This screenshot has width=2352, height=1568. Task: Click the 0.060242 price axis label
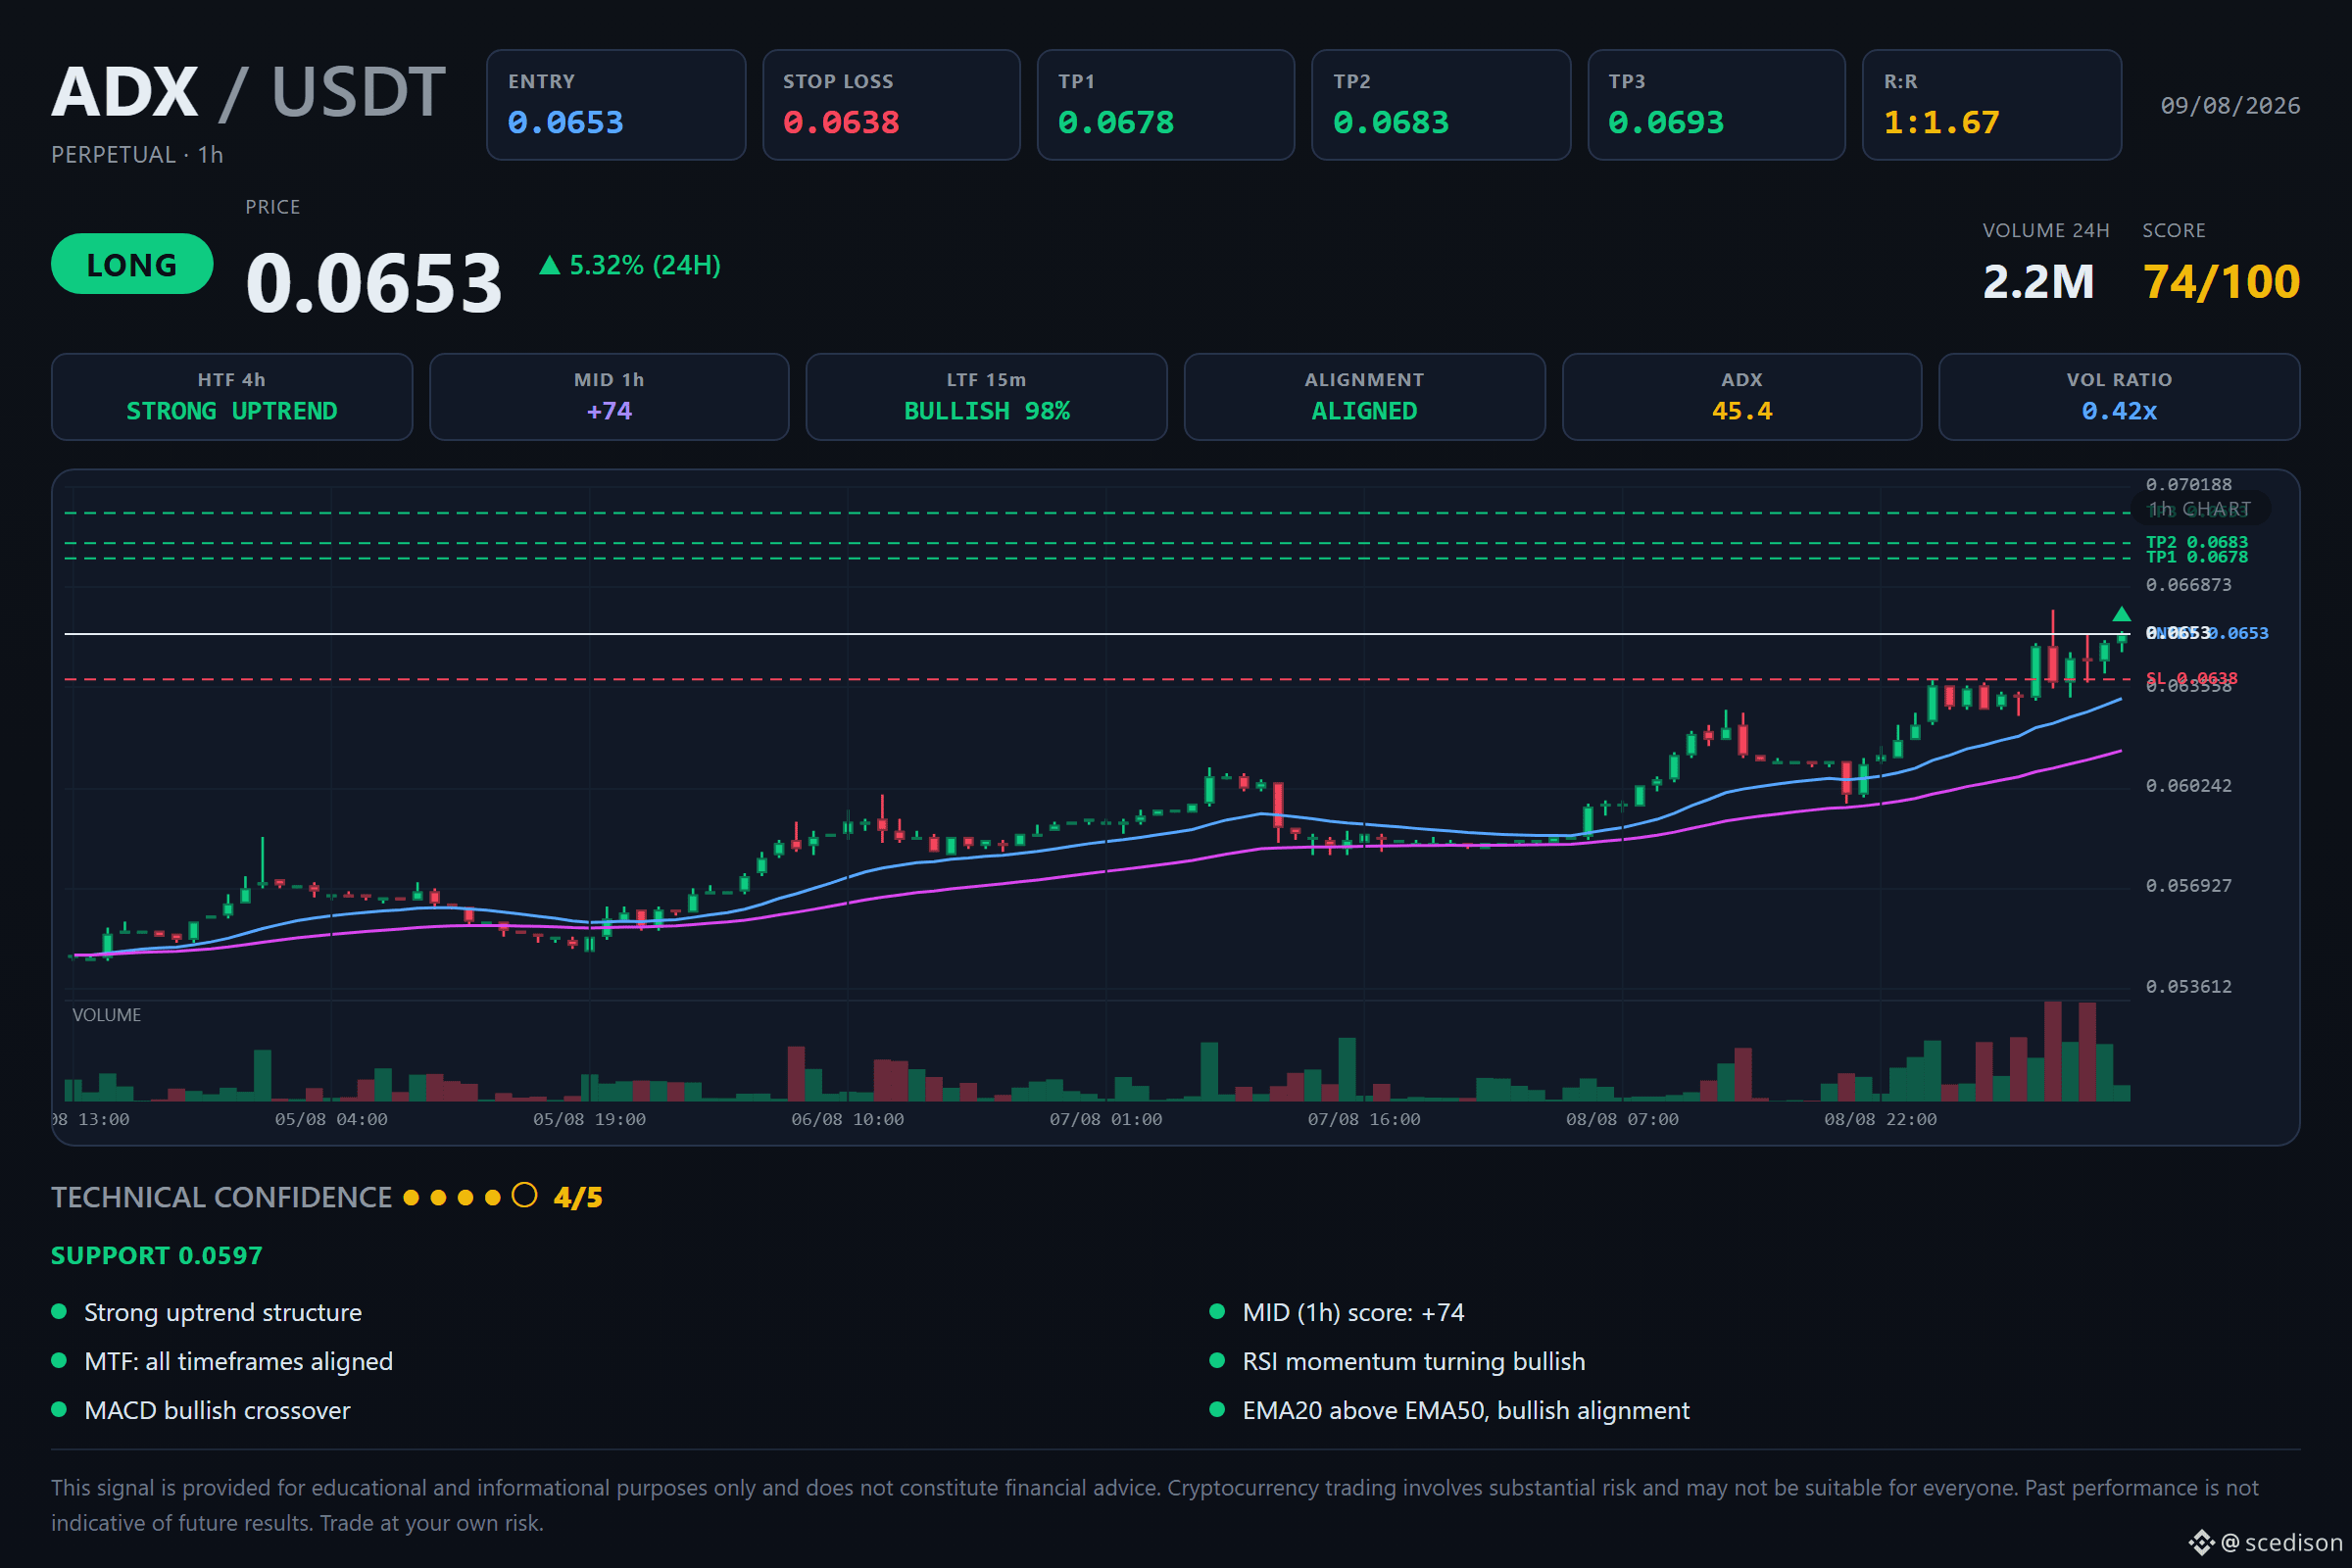pos(2188,786)
